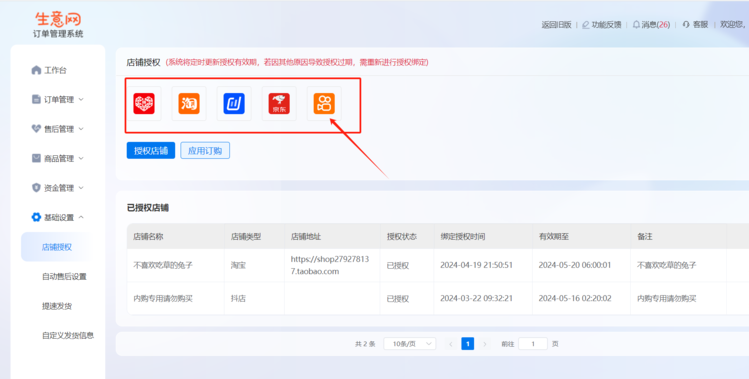Click 2024-04-19 21:50:51 bind time cell
The image size is (749, 379).
coord(476,265)
